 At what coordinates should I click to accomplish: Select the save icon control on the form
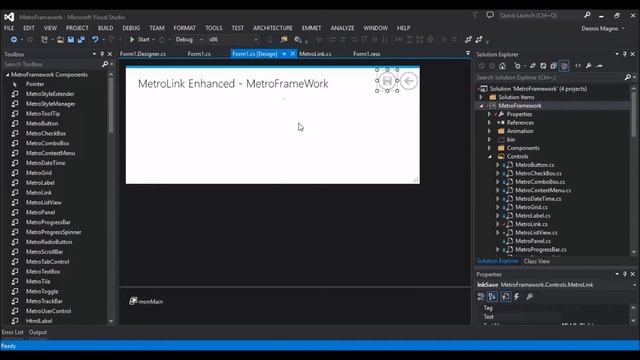pyautogui.click(x=387, y=80)
